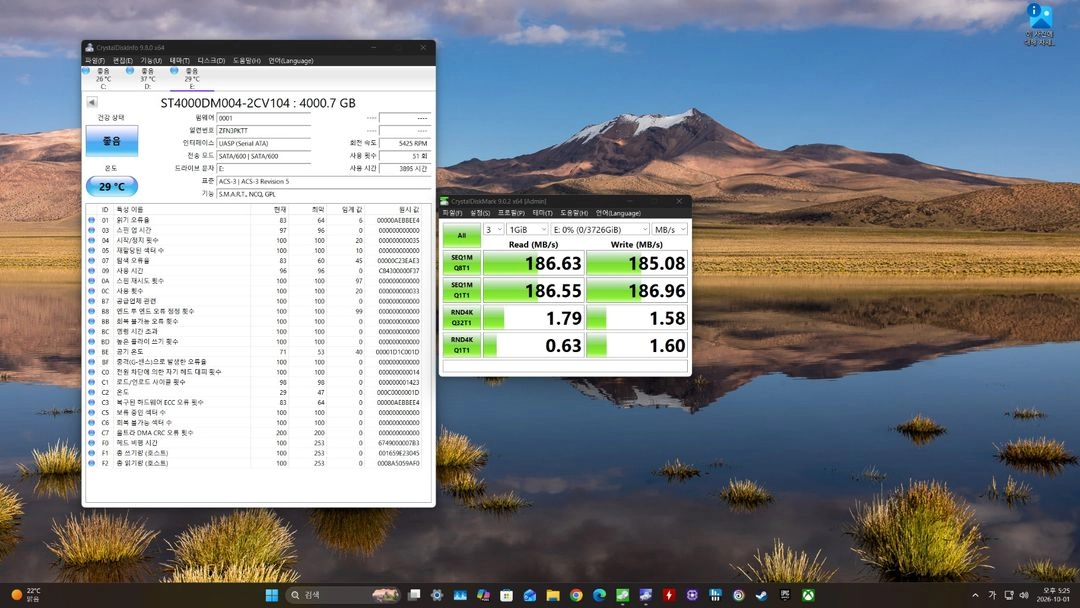Click the 186.63 SEQ1M Q8T1 read result

(534, 263)
